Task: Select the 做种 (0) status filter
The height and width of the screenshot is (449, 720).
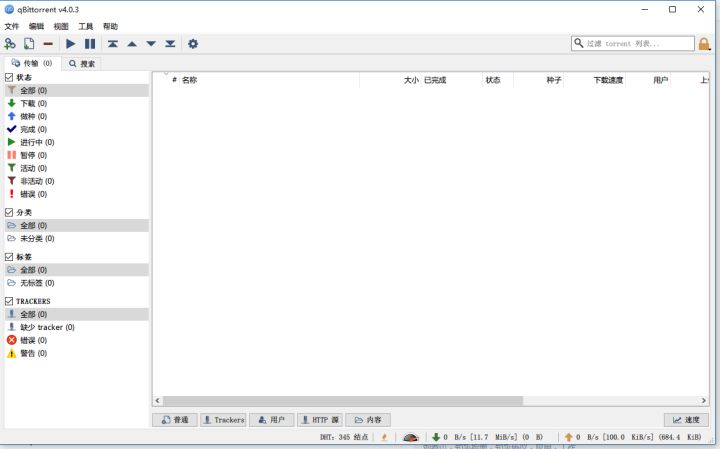Action: [x=77, y=116]
